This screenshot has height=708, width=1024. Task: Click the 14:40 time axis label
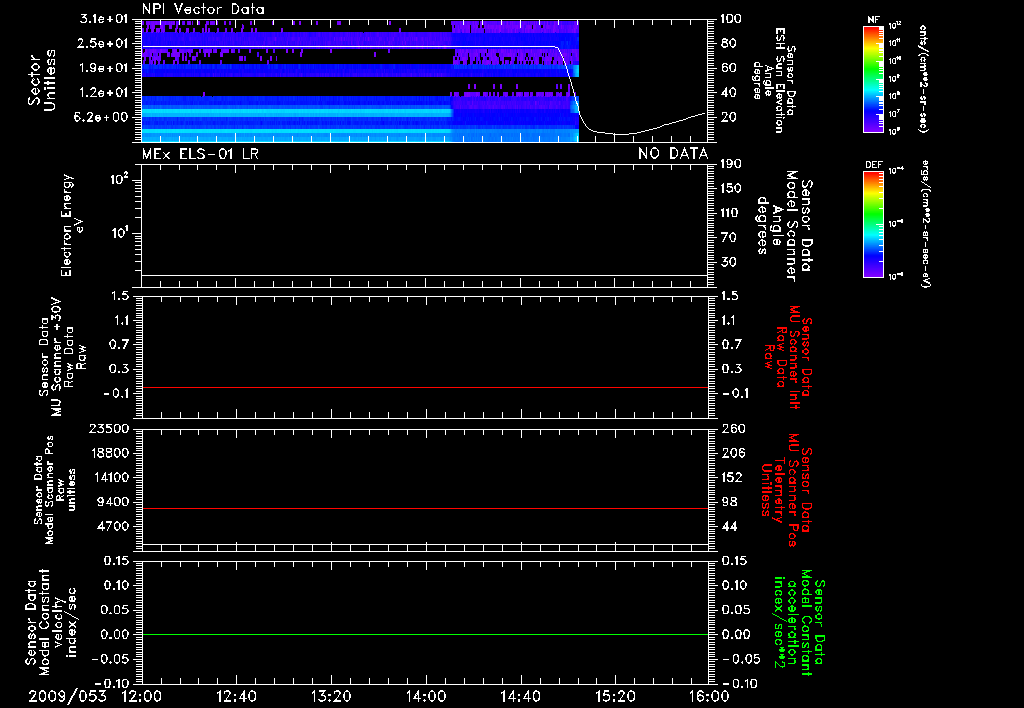point(520,696)
